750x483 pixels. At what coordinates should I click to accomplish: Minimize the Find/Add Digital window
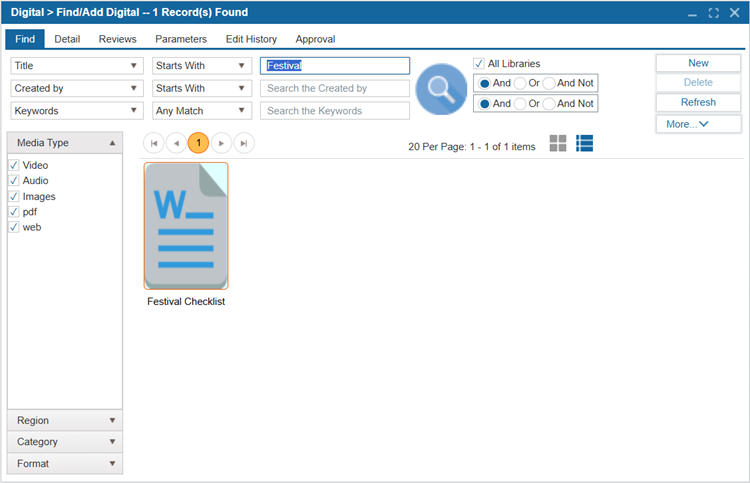pyautogui.click(x=692, y=13)
